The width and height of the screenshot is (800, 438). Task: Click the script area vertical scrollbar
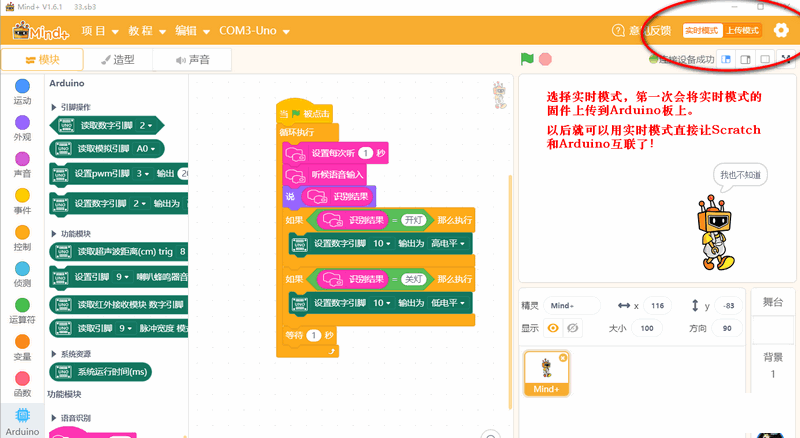click(x=510, y=292)
